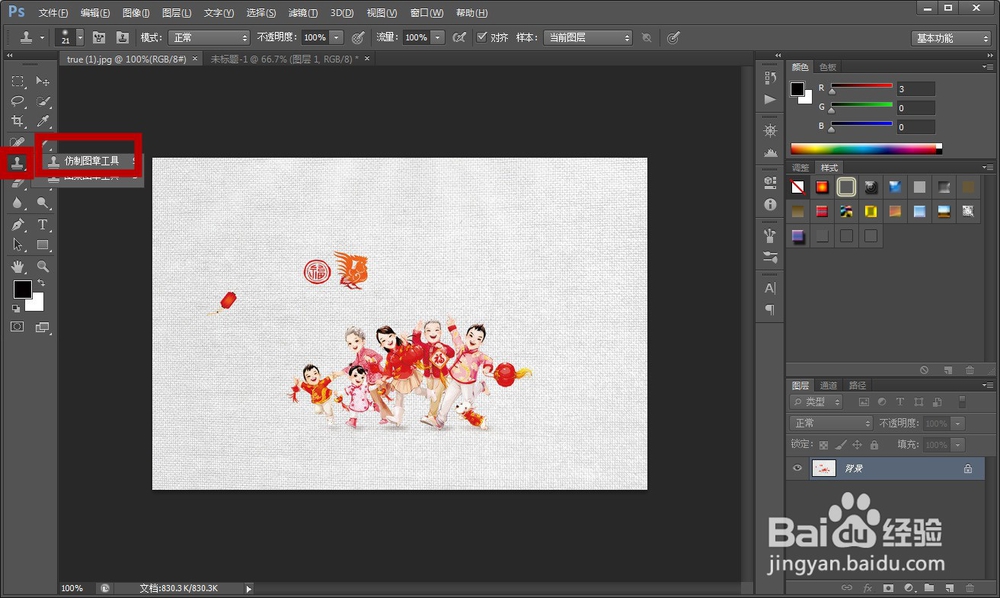1000x598 pixels.
Task: Select the Dodge tool
Action: tap(42, 203)
